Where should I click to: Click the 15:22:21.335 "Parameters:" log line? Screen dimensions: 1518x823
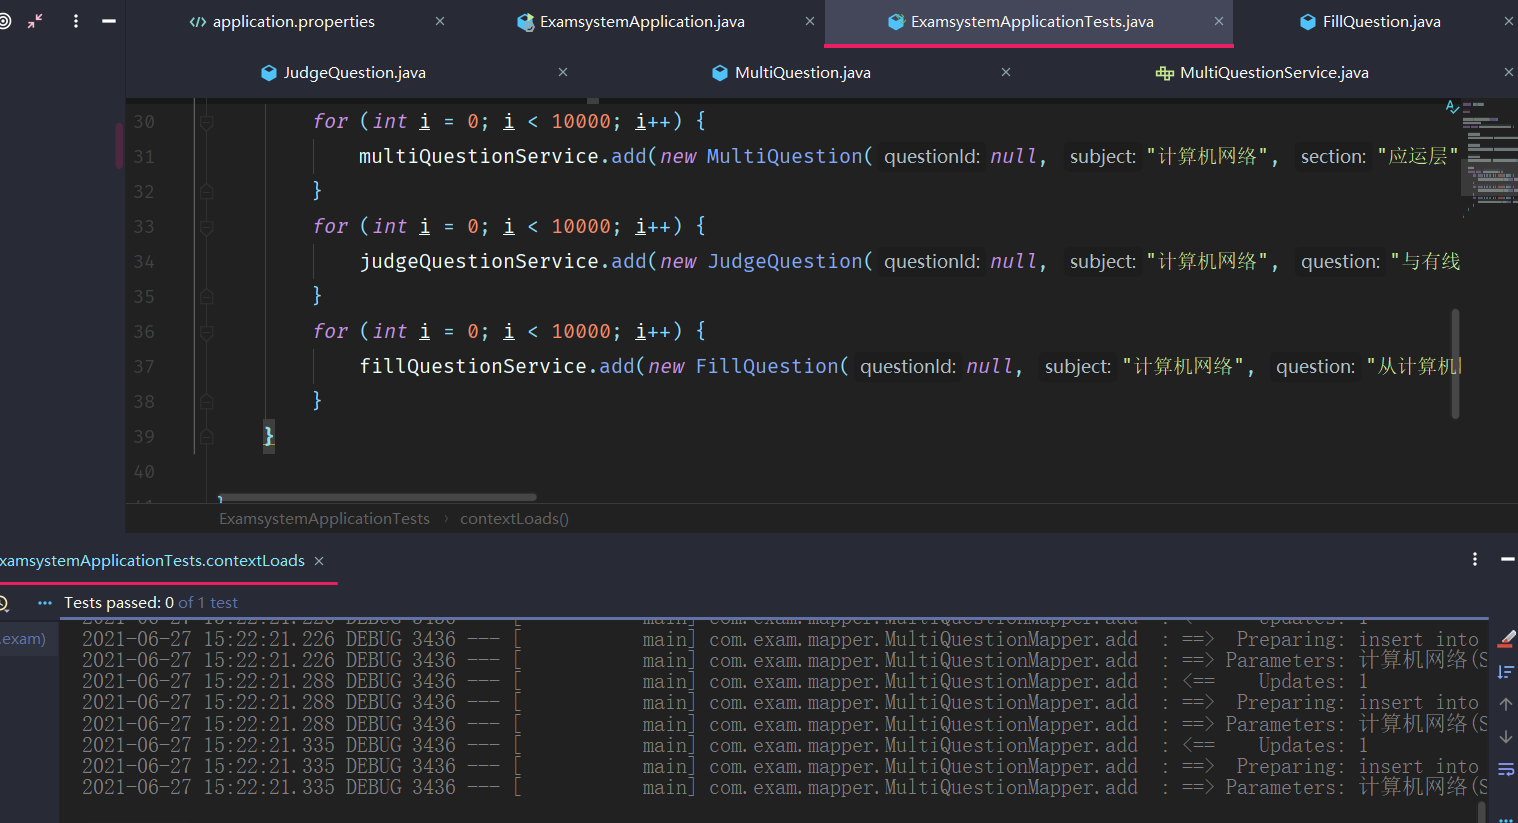click(785, 788)
